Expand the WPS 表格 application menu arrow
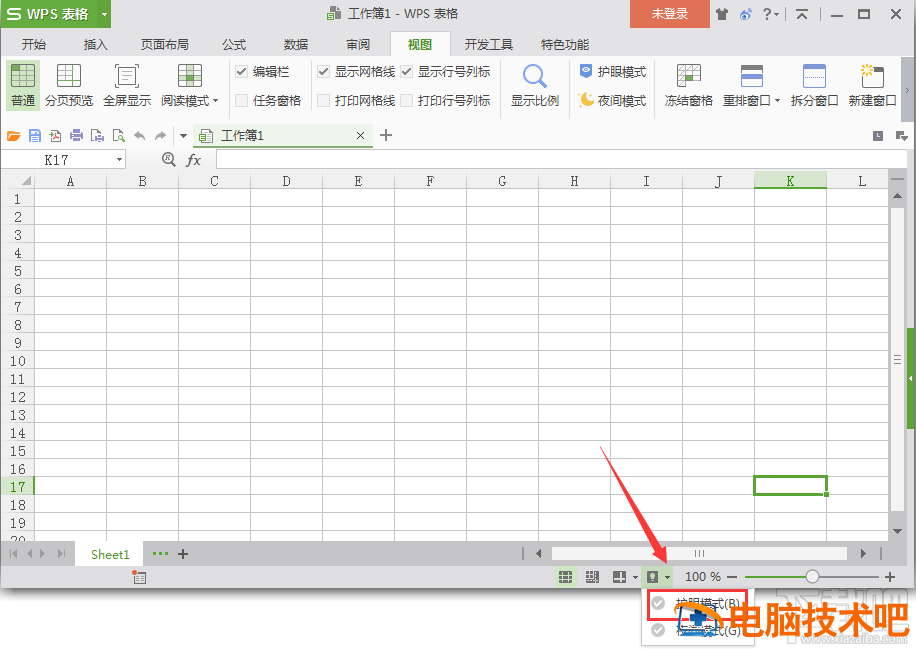916x649 pixels. click(x=104, y=14)
